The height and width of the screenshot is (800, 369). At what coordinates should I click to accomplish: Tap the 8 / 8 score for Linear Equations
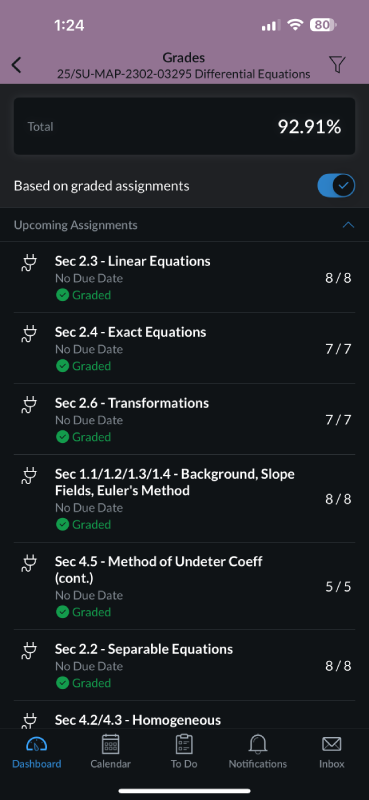(338, 279)
